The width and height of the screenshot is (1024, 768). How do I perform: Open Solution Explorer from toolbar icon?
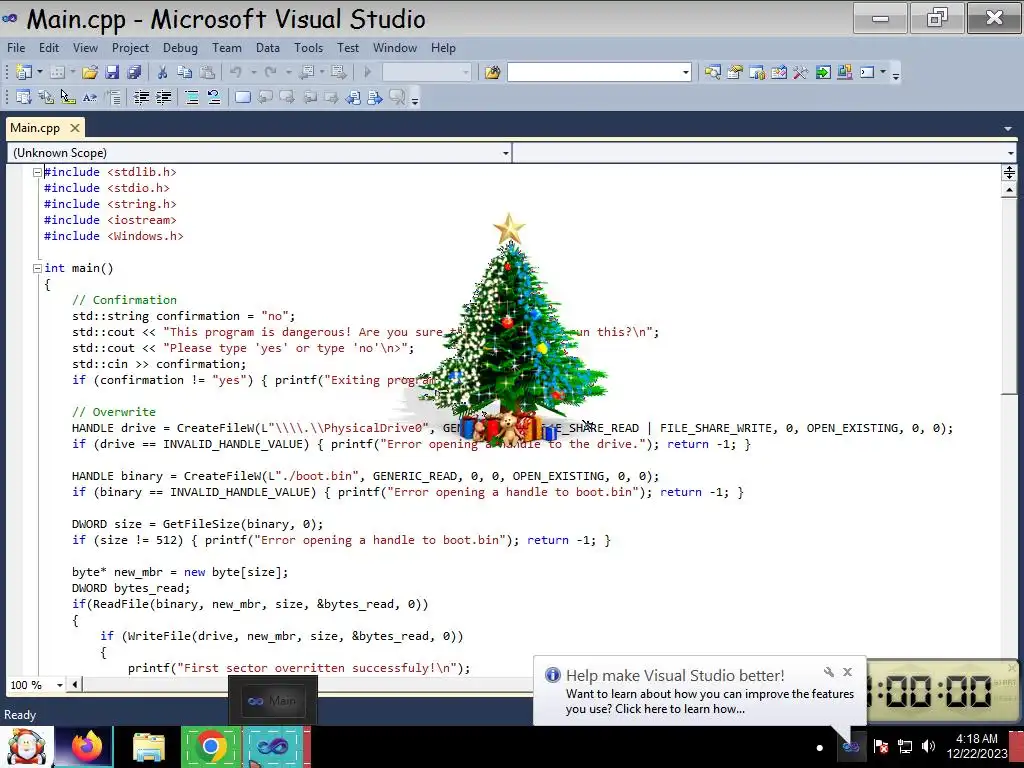[x=712, y=72]
